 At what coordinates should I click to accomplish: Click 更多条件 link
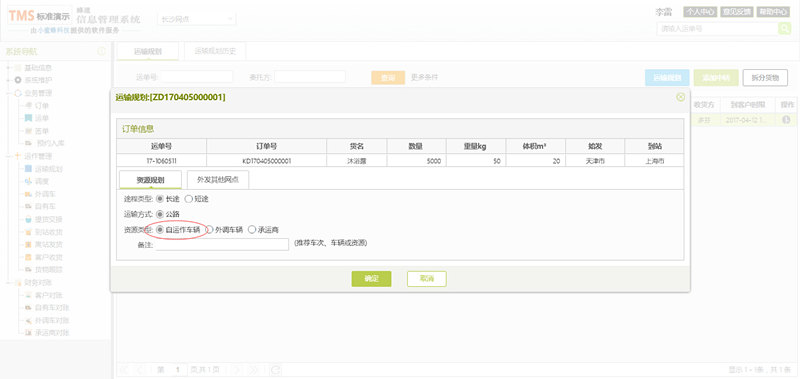pos(424,78)
